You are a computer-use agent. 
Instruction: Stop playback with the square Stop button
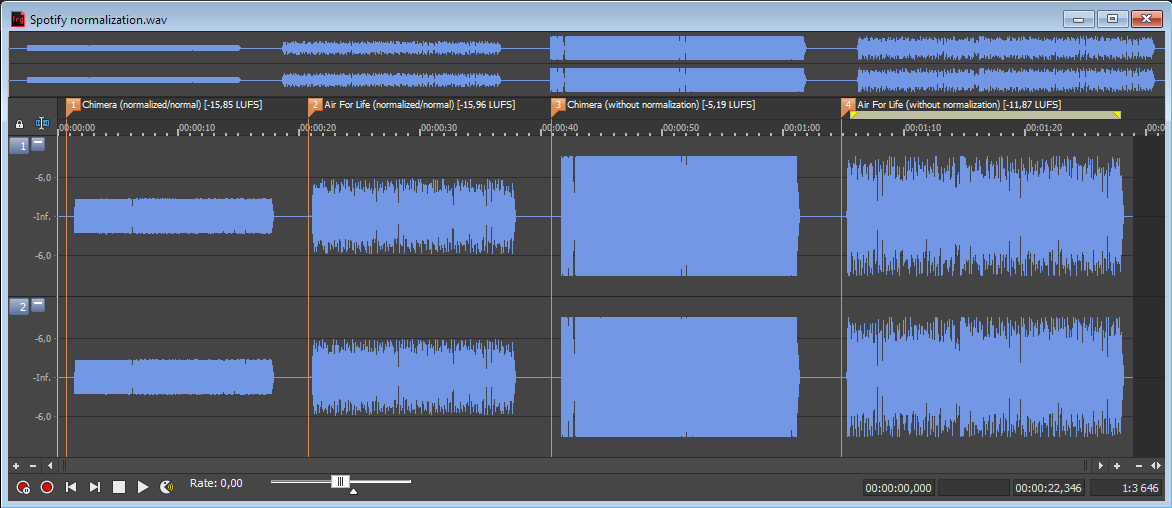click(x=119, y=487)
